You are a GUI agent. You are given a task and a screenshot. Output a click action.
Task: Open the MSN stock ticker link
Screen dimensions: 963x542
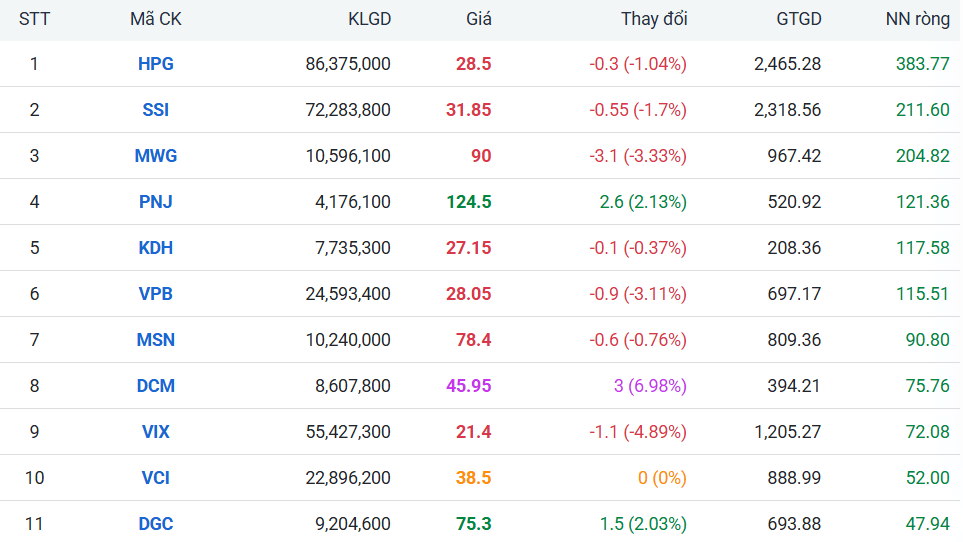click(x=155, y=340)
